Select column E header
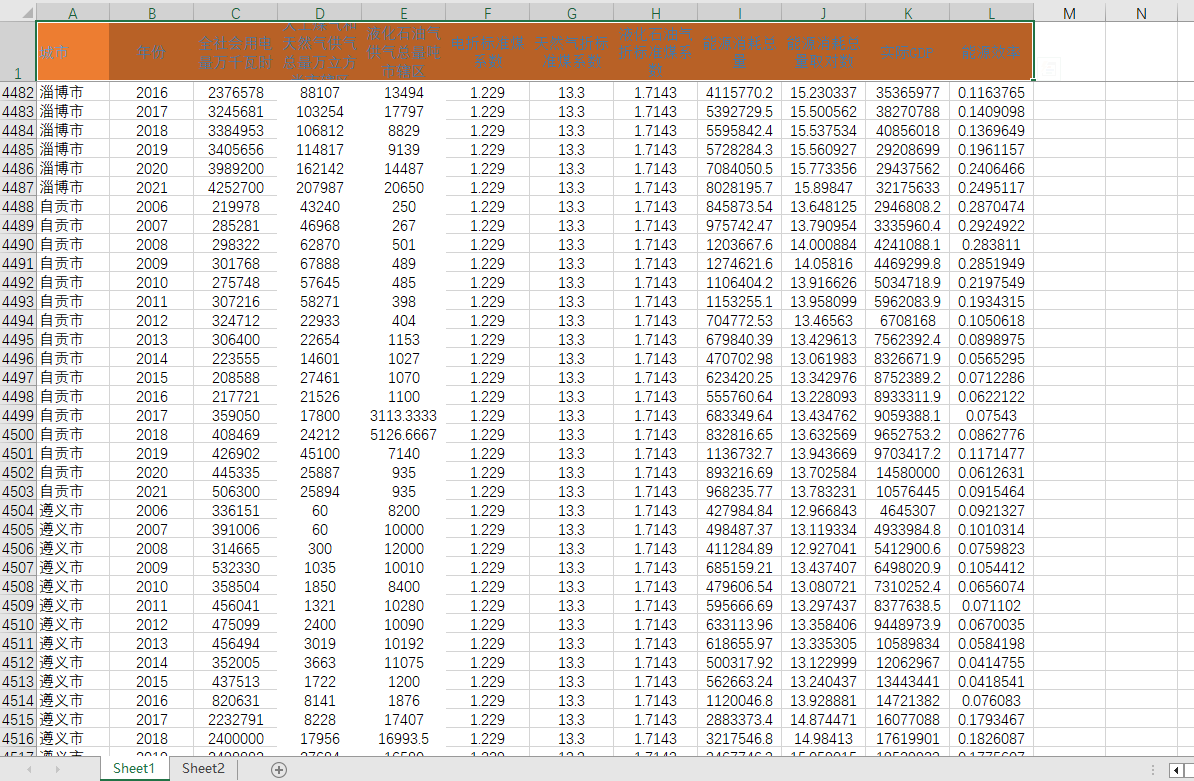1194x781 pixels. 404,13
